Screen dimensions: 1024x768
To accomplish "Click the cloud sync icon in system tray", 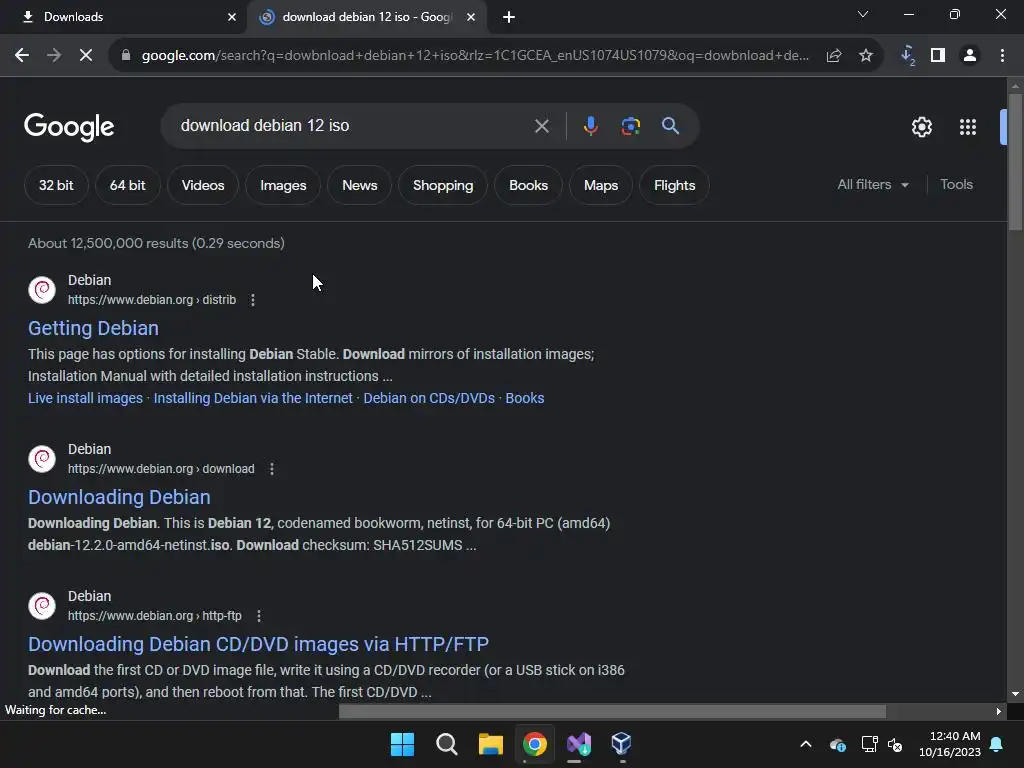I will (x=838, y=744).
